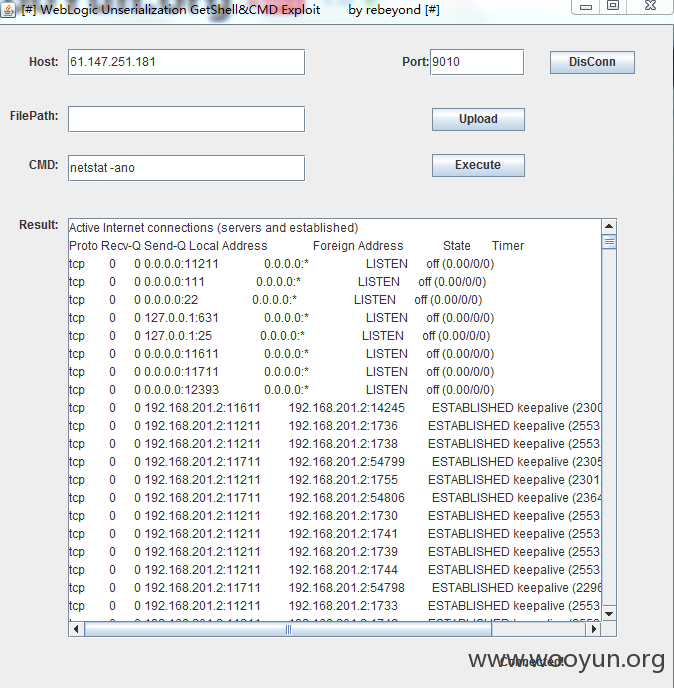Click the row with foreign address 192.168.201.2:1730
The height and width of the screenshot is (688, 674).
(335, 516)
